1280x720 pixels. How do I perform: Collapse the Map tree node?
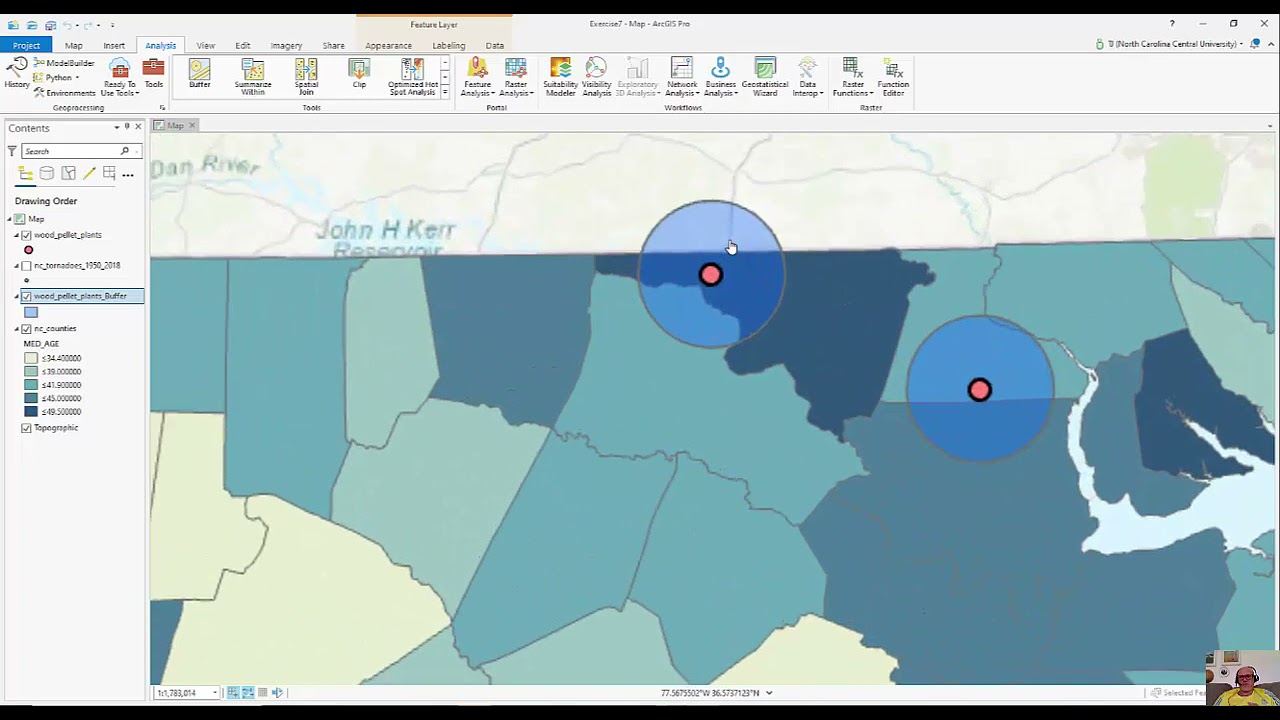(x=9, y=219)
